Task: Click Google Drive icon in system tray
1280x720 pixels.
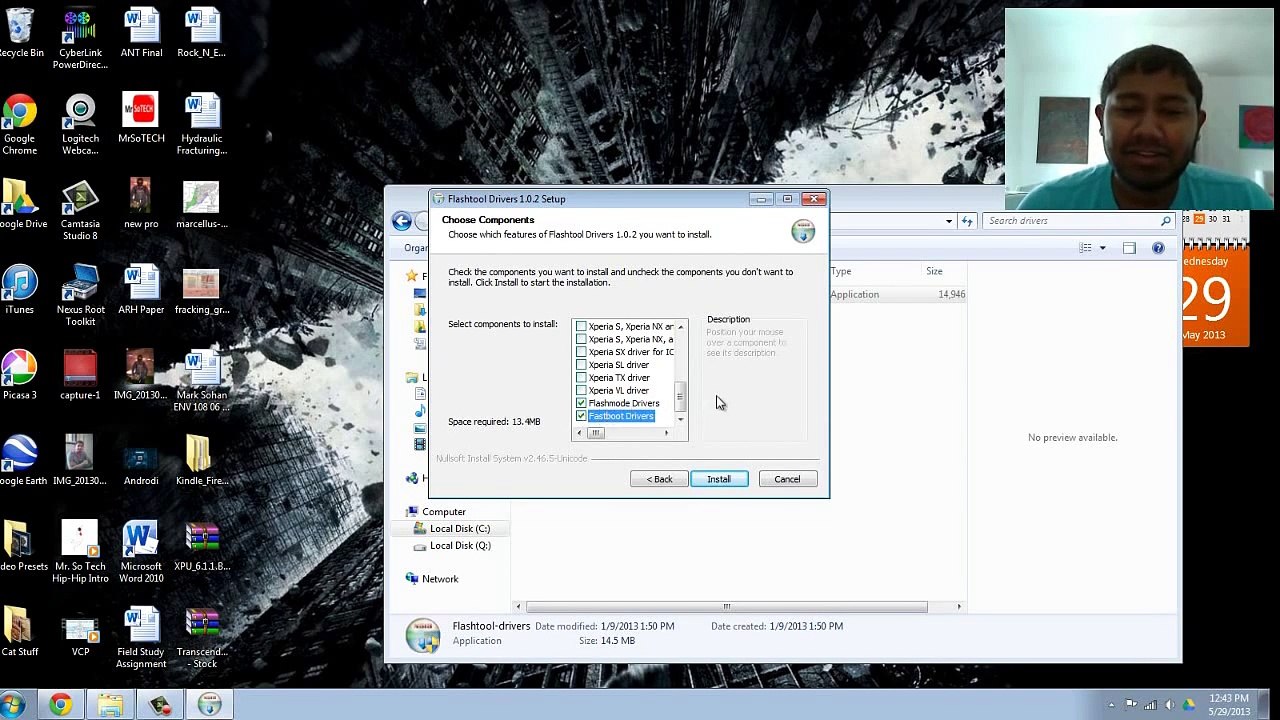Action: point(1189,705)
